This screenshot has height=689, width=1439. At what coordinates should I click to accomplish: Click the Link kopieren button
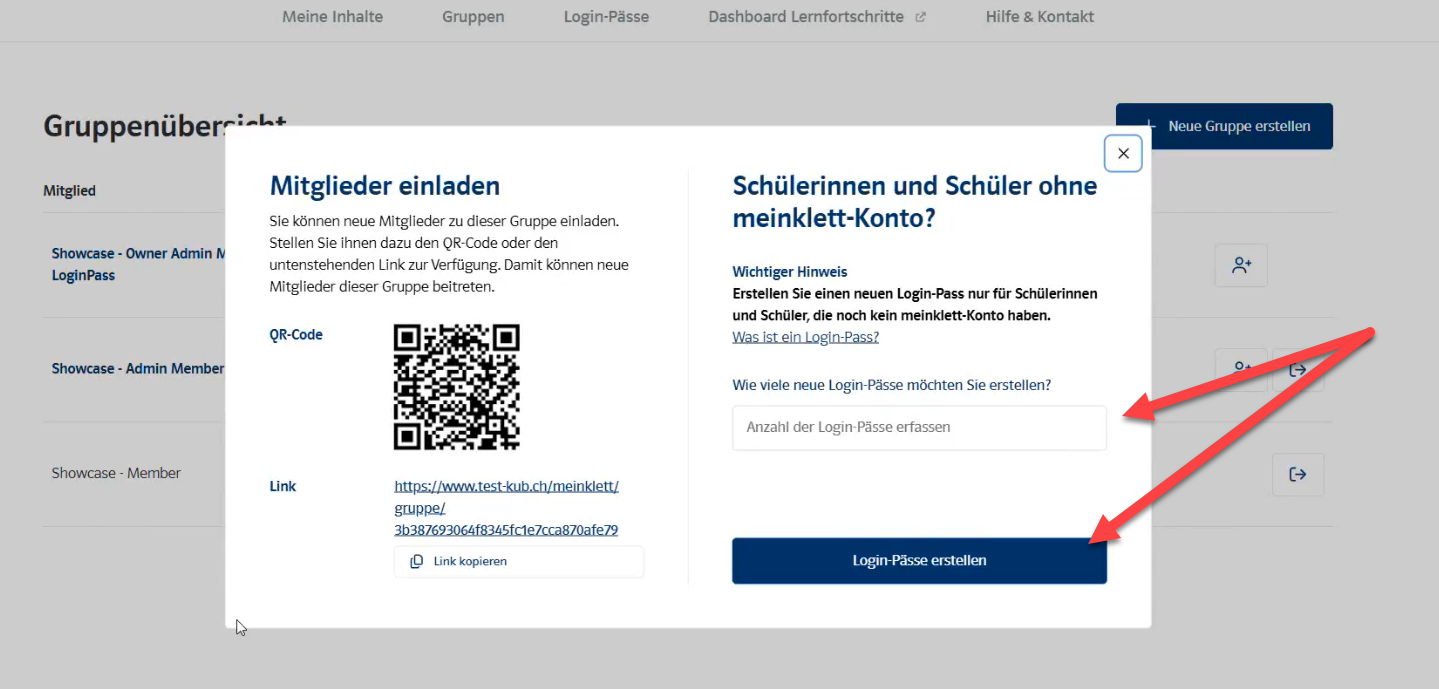click(519, 562)
